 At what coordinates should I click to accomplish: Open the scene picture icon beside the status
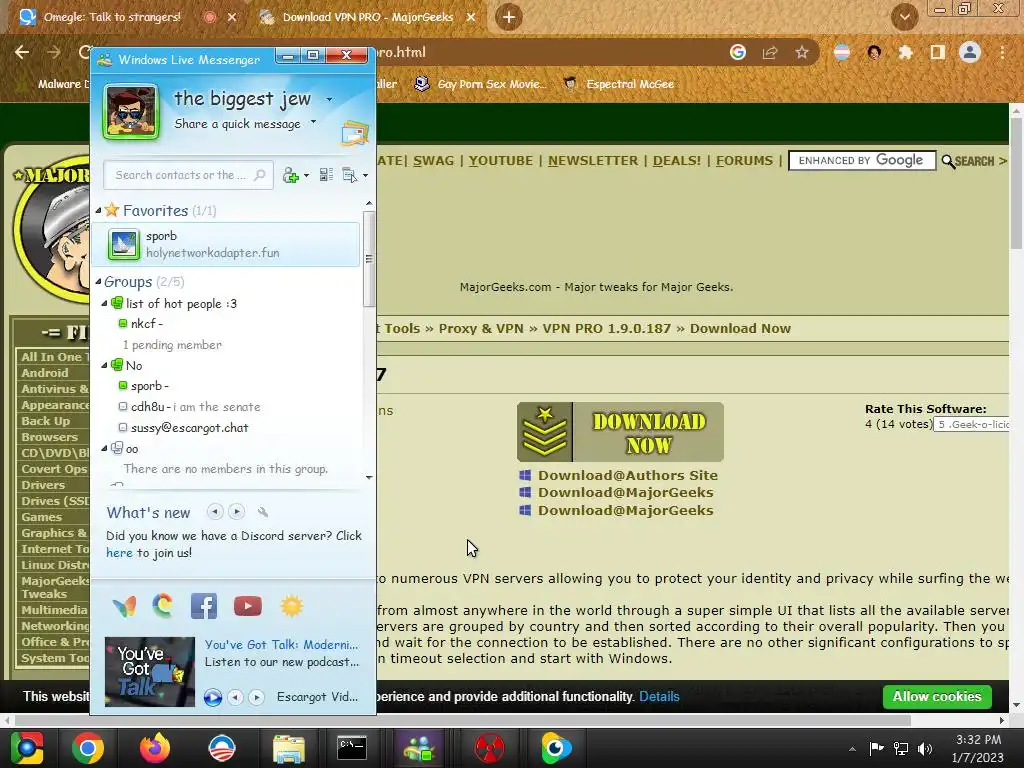point(355,133)
